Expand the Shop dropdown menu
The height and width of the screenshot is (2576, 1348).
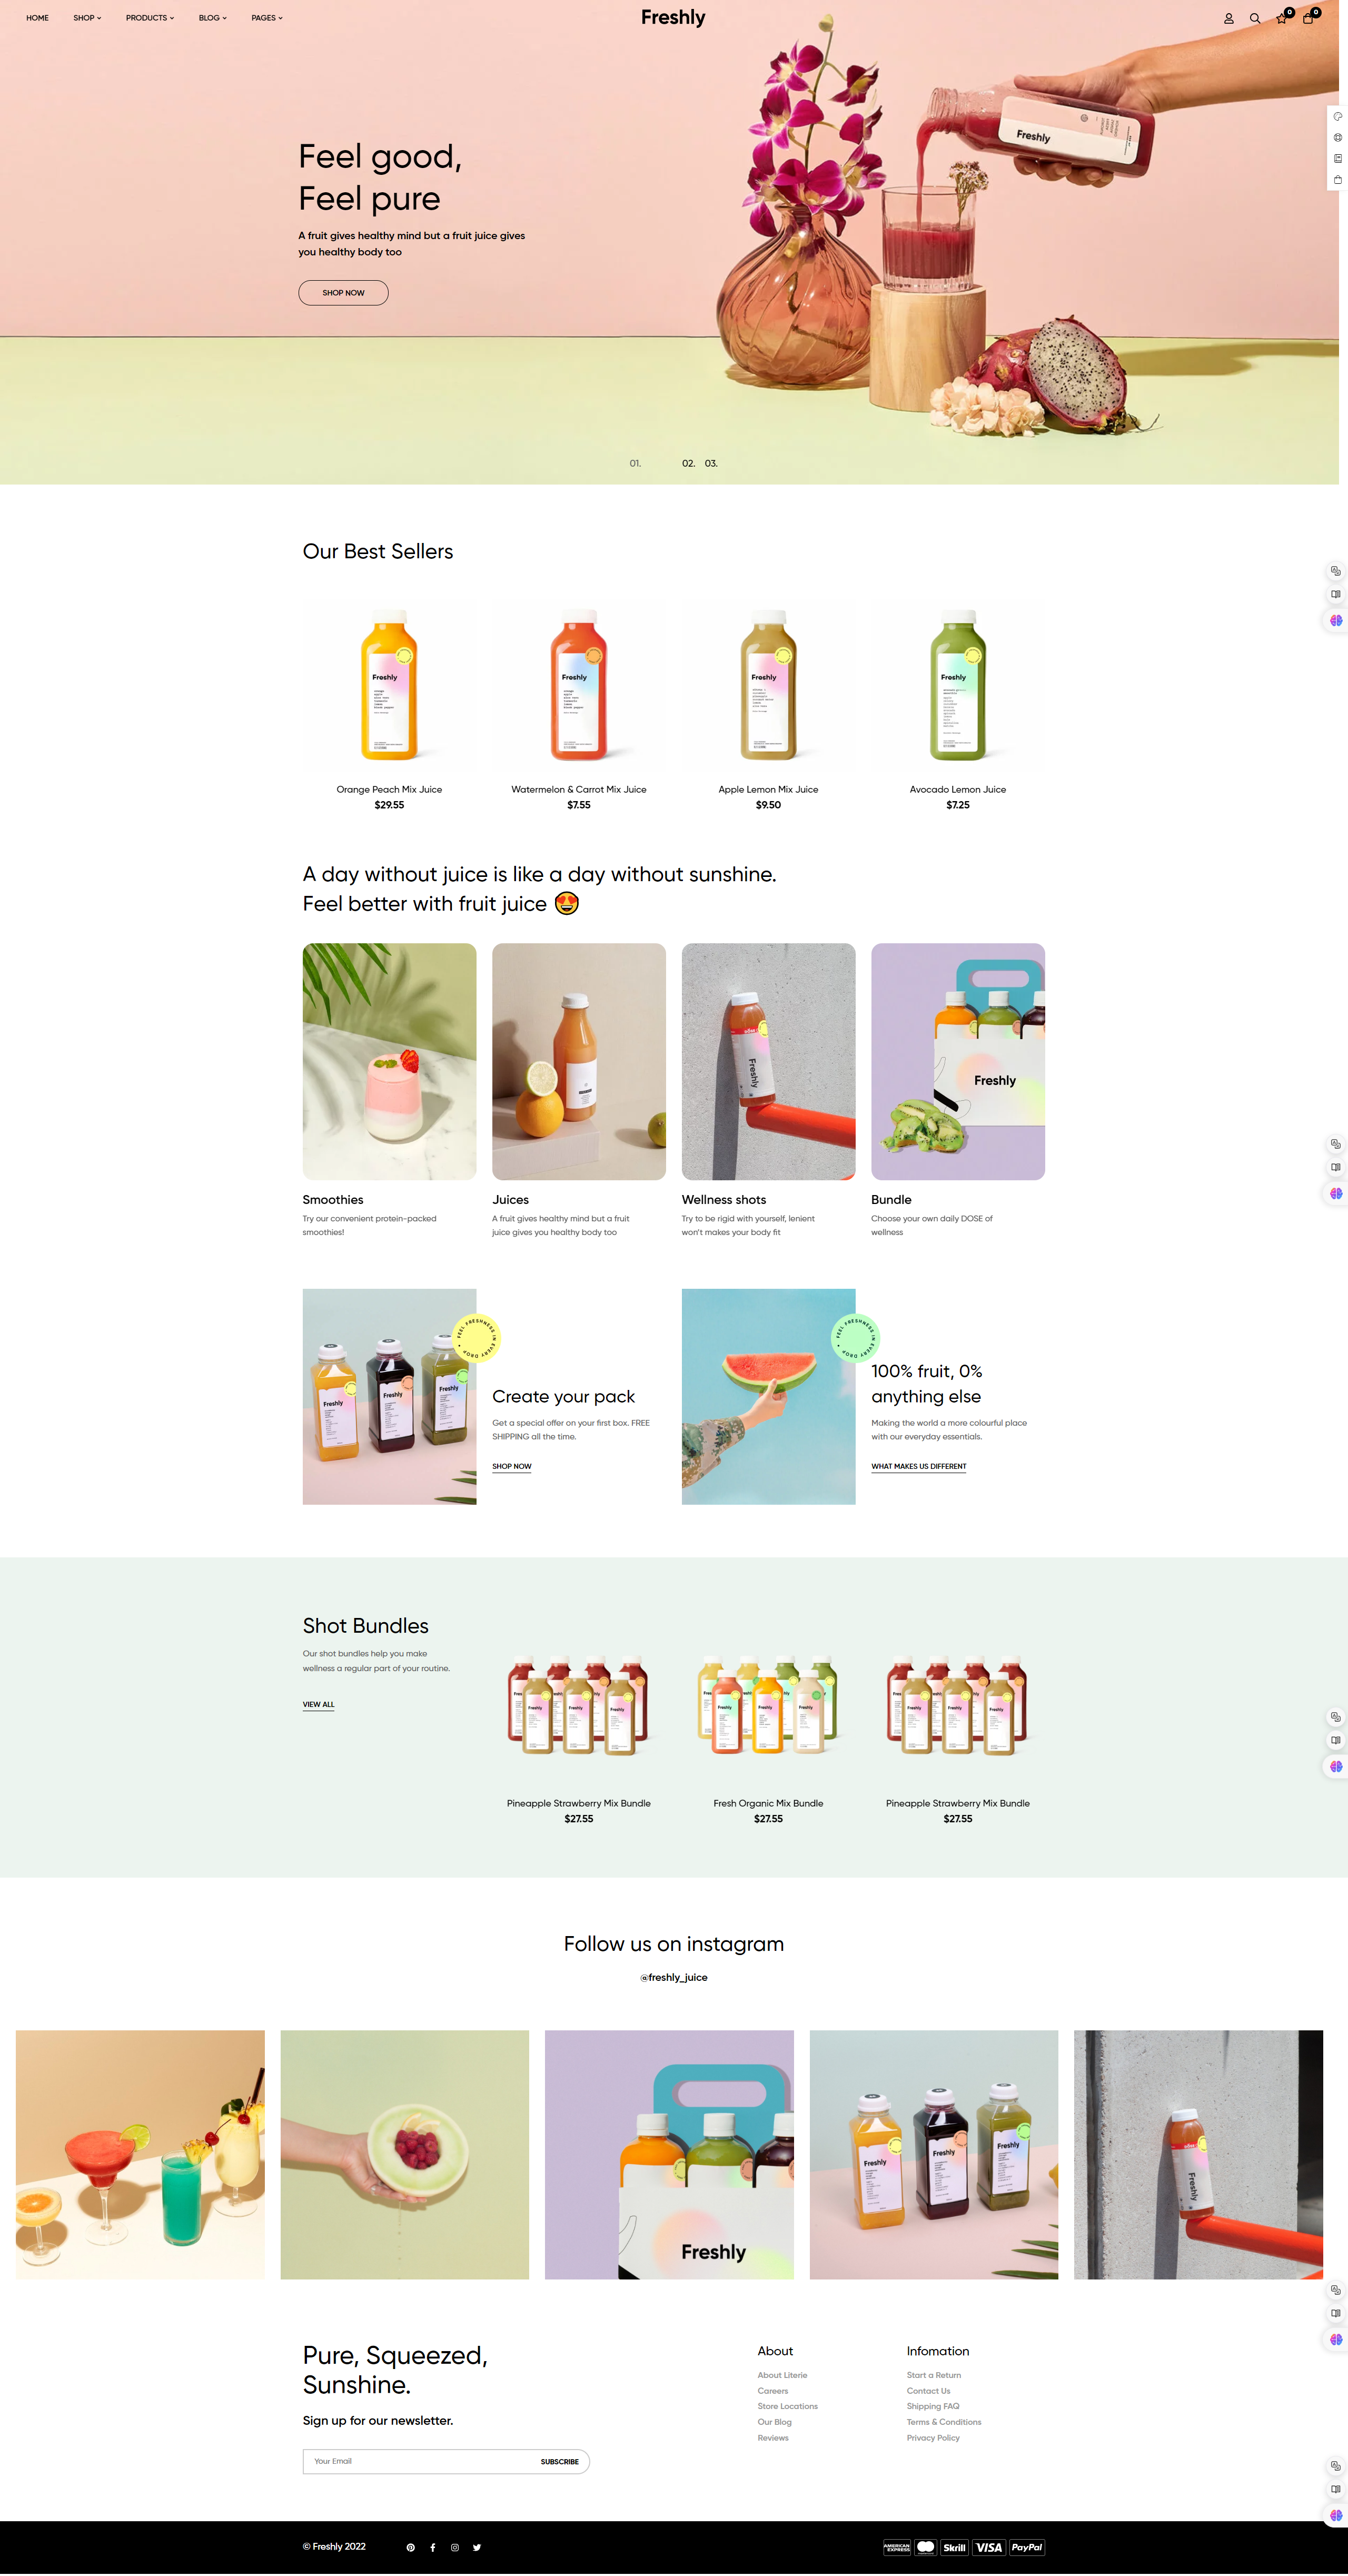point(87,18)
